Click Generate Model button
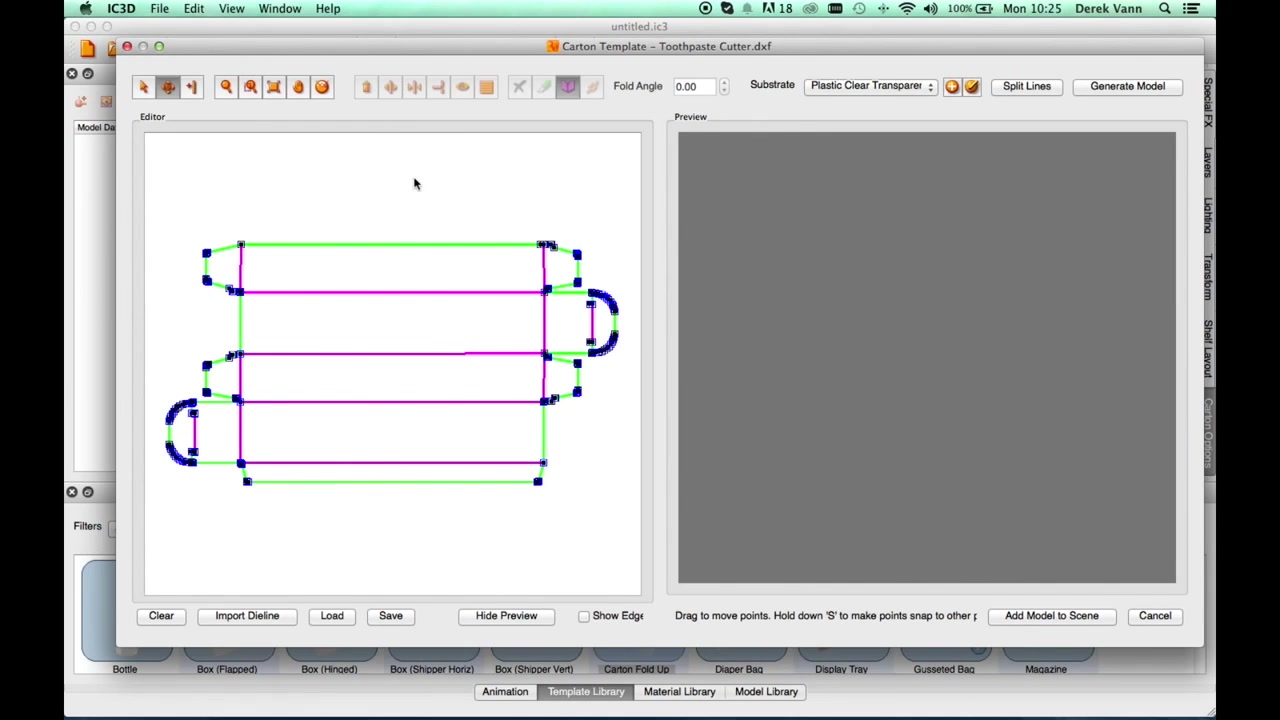 coord(1127,86)
